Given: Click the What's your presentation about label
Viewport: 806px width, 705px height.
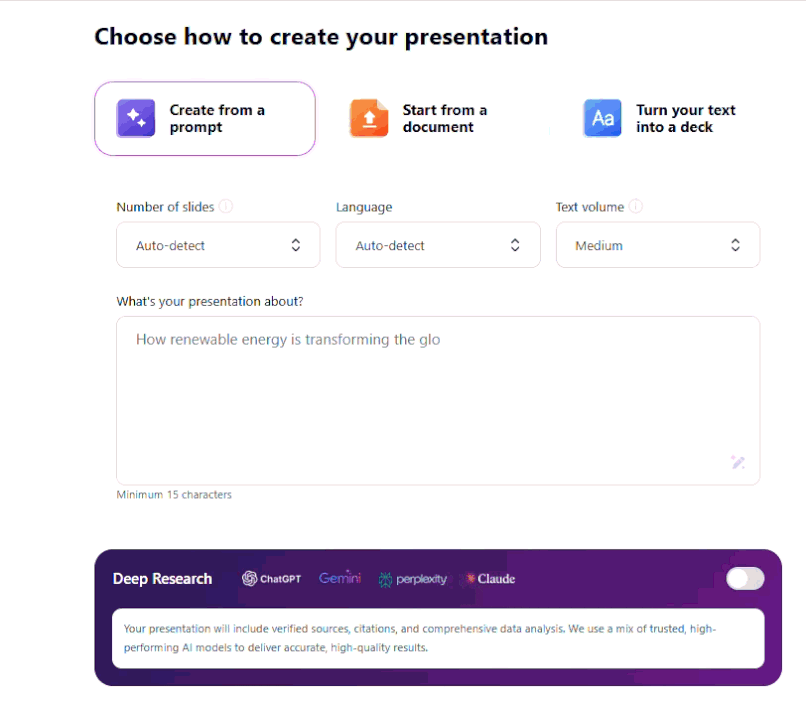Looking at the screenshot, I should 210,301.
